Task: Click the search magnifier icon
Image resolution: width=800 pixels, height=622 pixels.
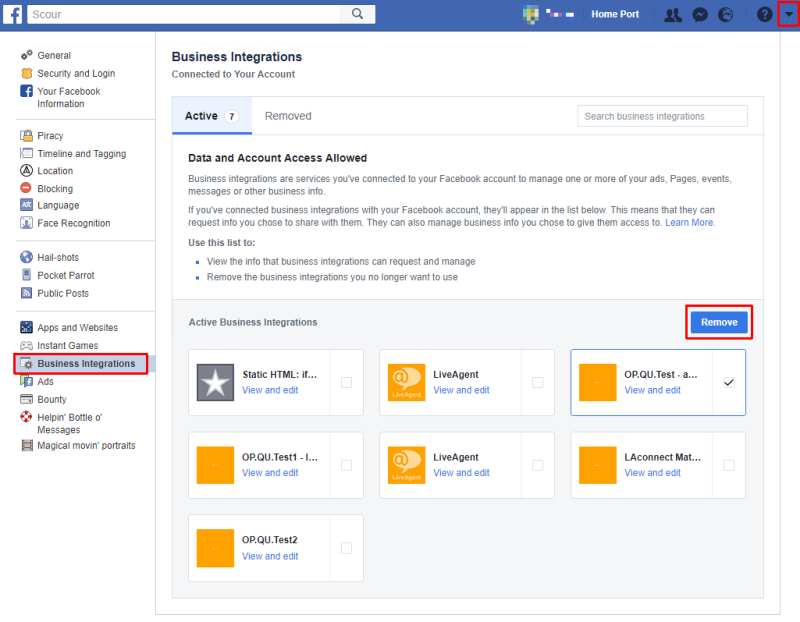Action: click(x=356, y=14)
